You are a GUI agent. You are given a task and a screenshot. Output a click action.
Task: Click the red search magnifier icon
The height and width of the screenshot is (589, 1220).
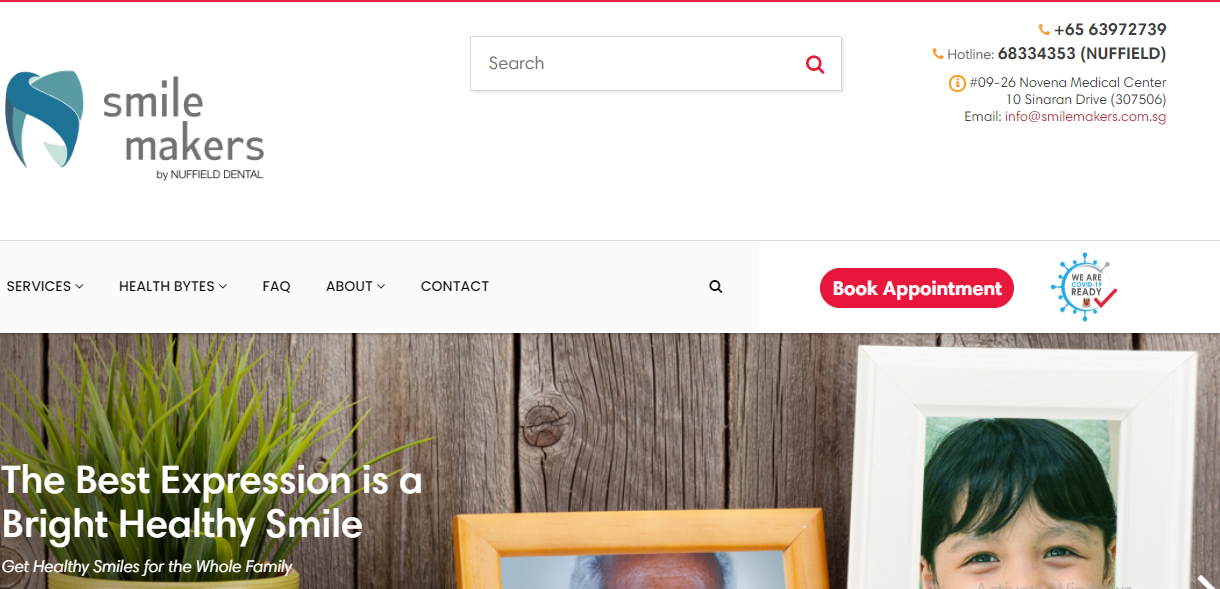click(815, 64)
